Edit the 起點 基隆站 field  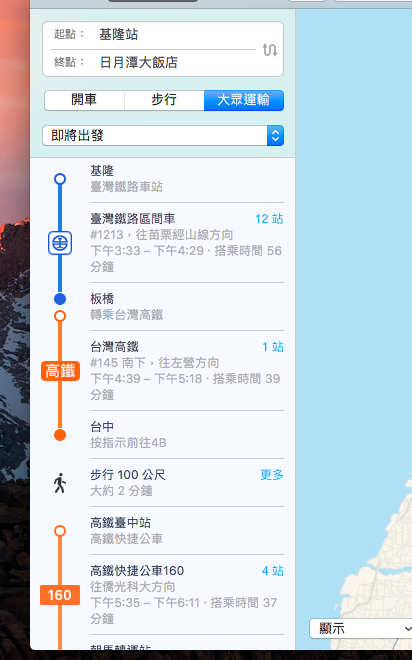click(x=154, y=35)
